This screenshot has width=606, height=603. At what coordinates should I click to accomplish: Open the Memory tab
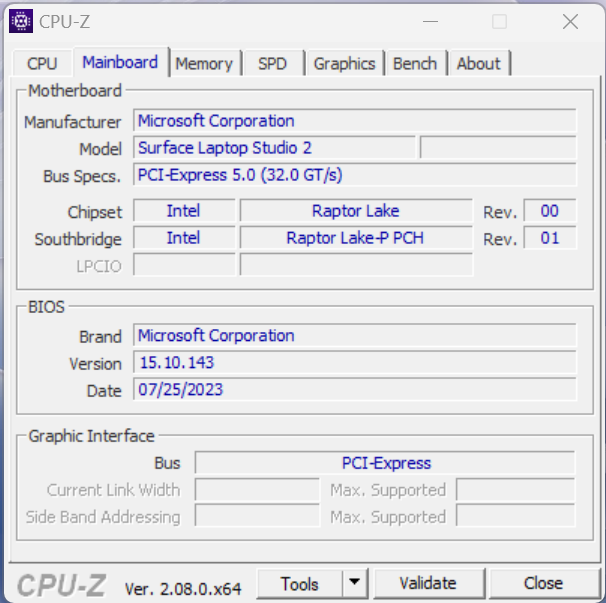[x=204, y=63]
